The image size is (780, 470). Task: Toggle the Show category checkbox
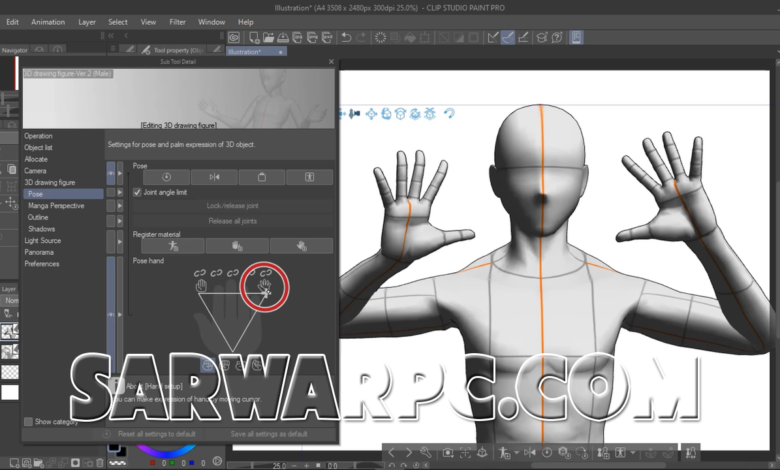coord(28,421)
